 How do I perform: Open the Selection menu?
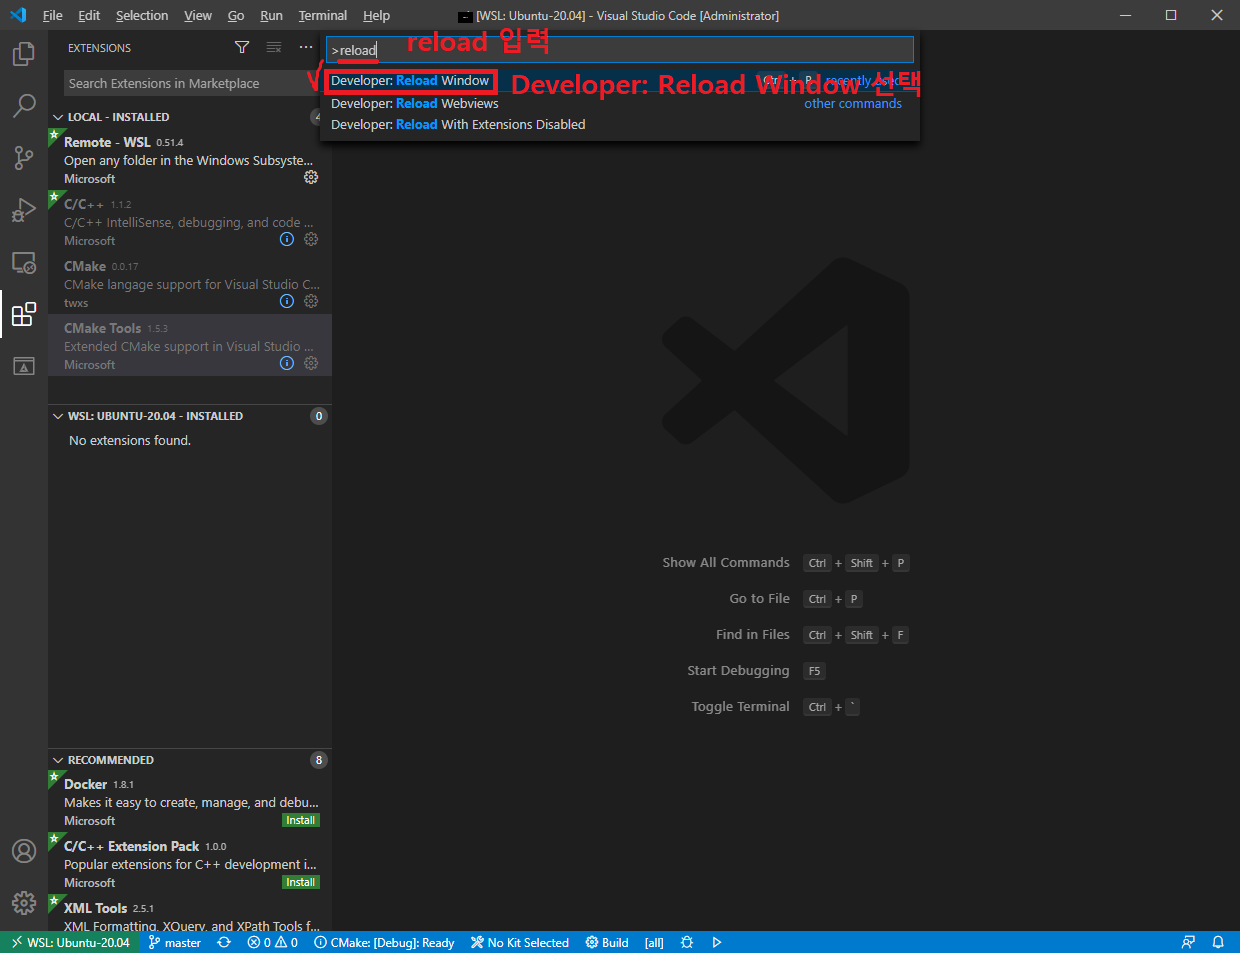[x=142, y=16]
